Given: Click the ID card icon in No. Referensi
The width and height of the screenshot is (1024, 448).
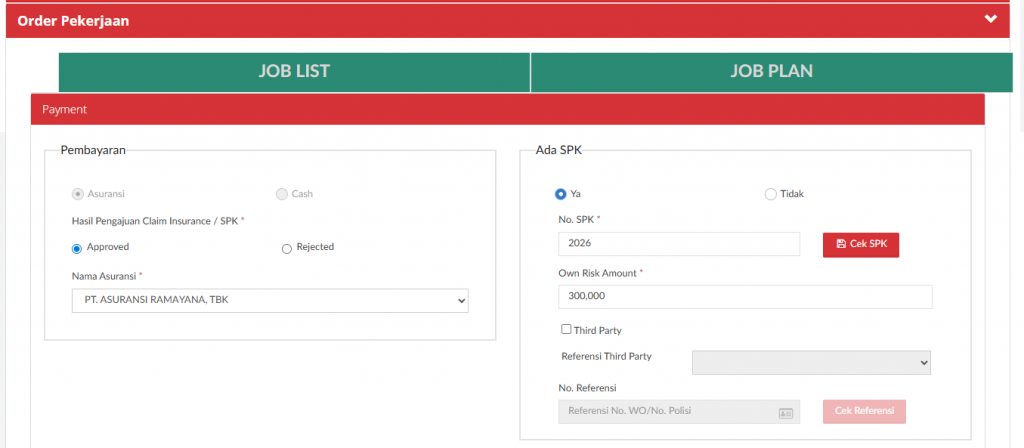Looking at the screenshot, I should coord(785,412).
